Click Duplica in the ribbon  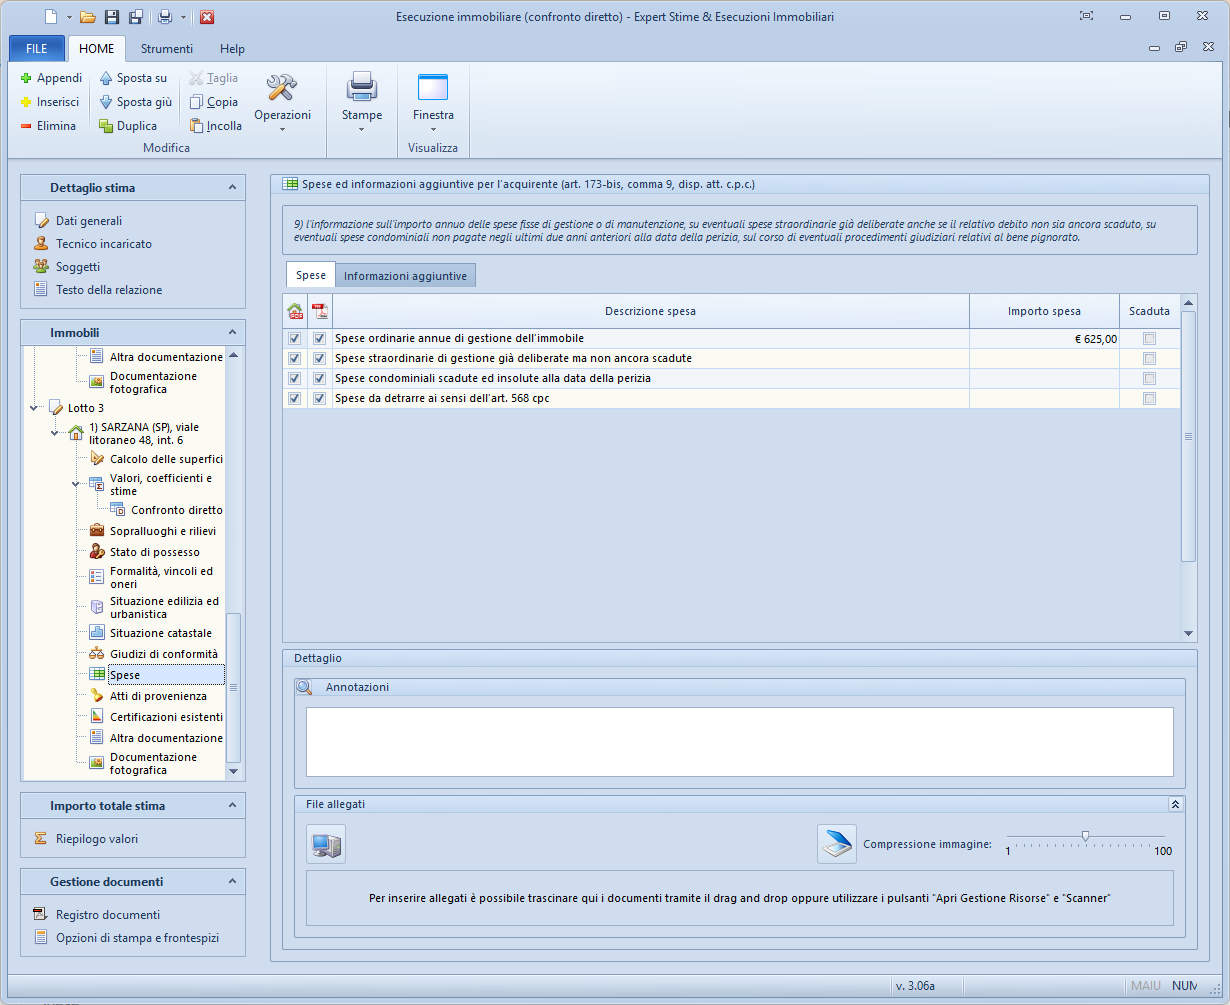click(128, 126)
